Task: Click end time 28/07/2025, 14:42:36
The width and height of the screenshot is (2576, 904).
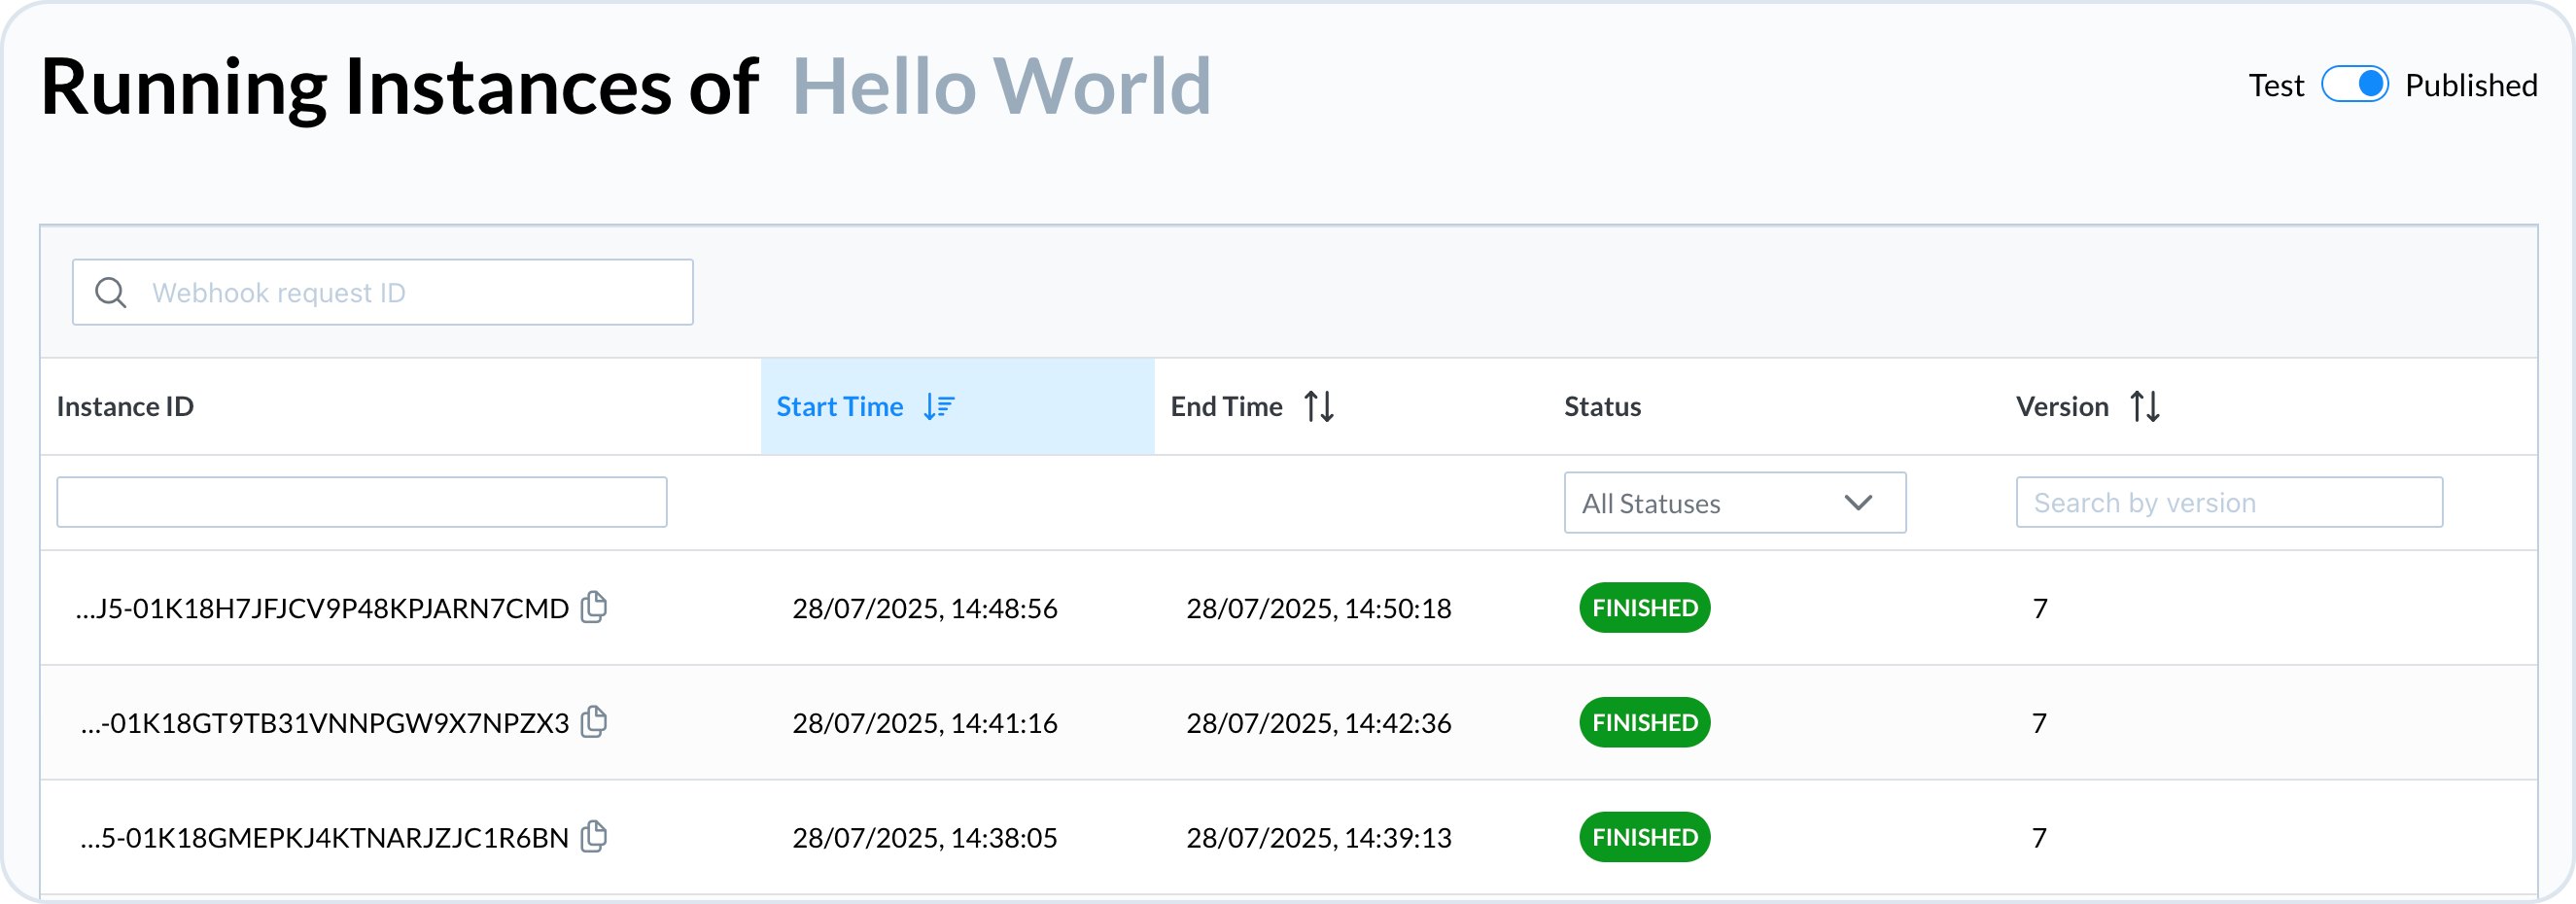Action: (x=1319, y=724)
